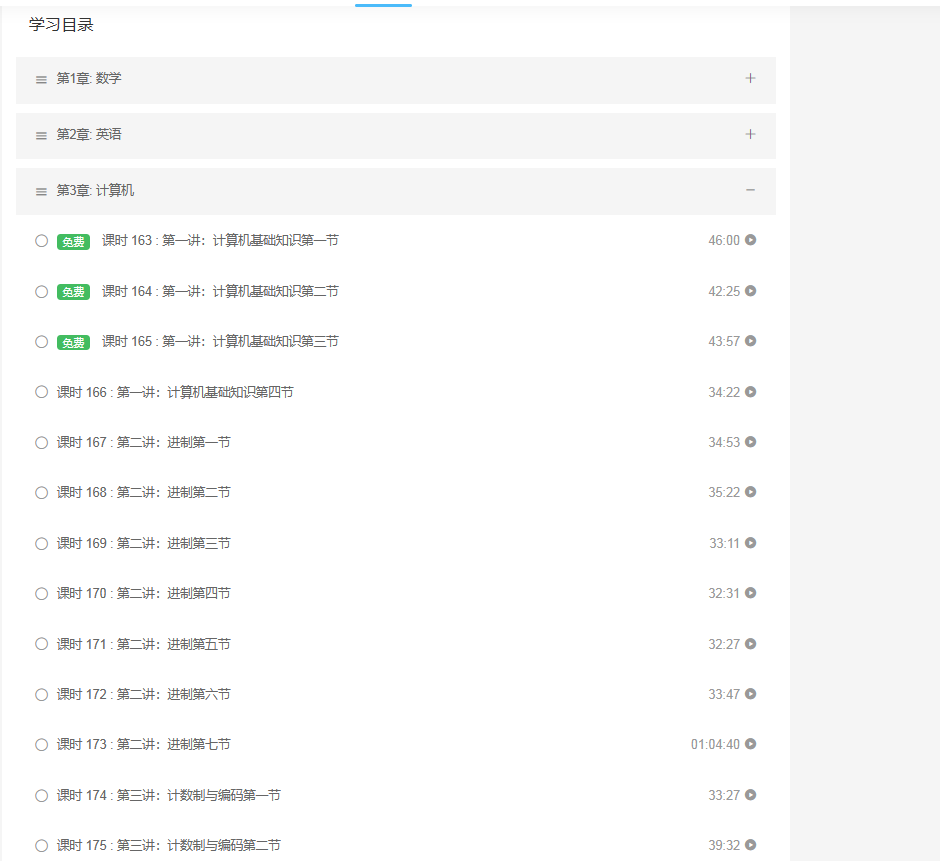Click the 免费 badge on lesson 165
The width and height of the screenshot is (940, 861).
(x=73, y=342)
